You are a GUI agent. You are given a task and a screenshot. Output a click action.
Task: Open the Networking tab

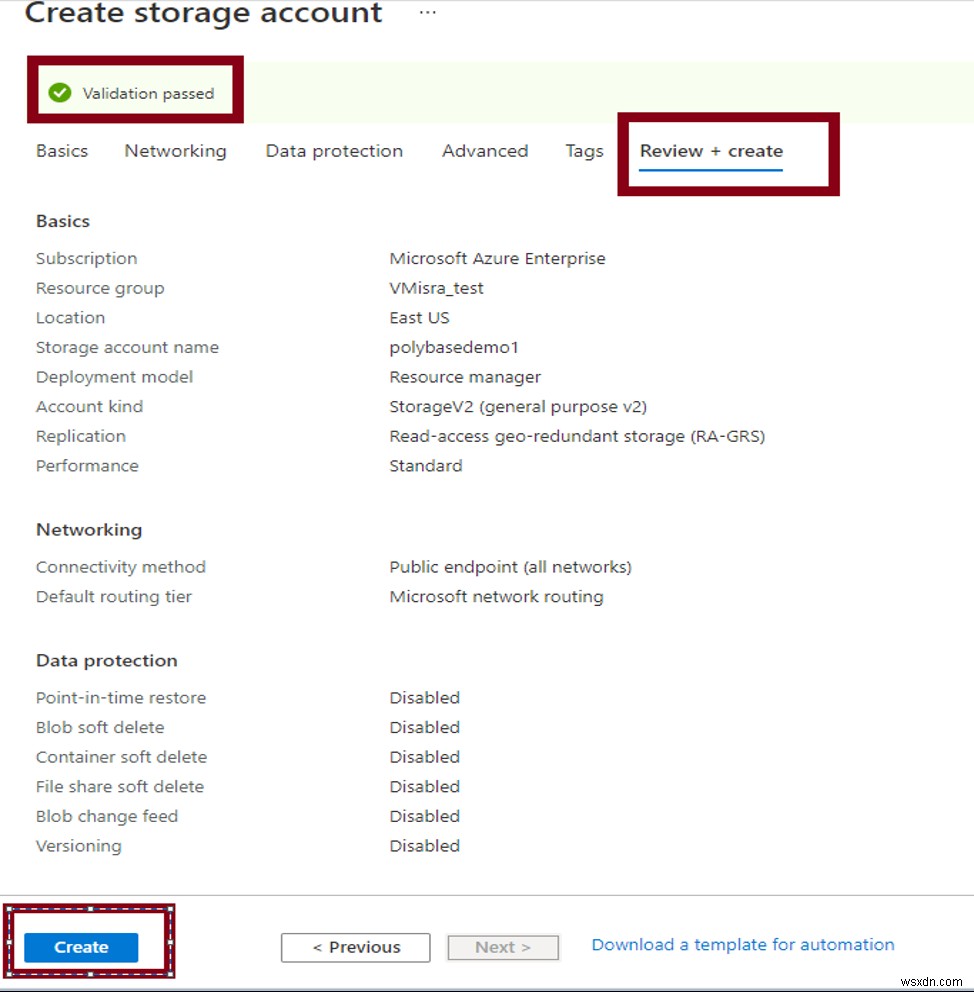[x=175, y=151]
